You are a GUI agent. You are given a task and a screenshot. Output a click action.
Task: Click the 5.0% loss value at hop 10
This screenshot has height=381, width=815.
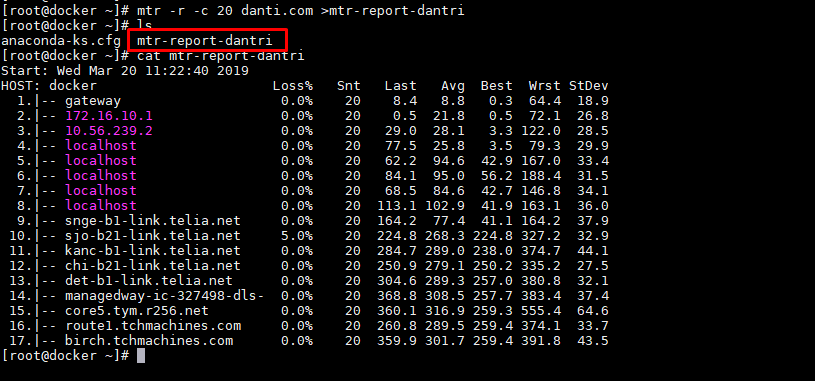297,235
